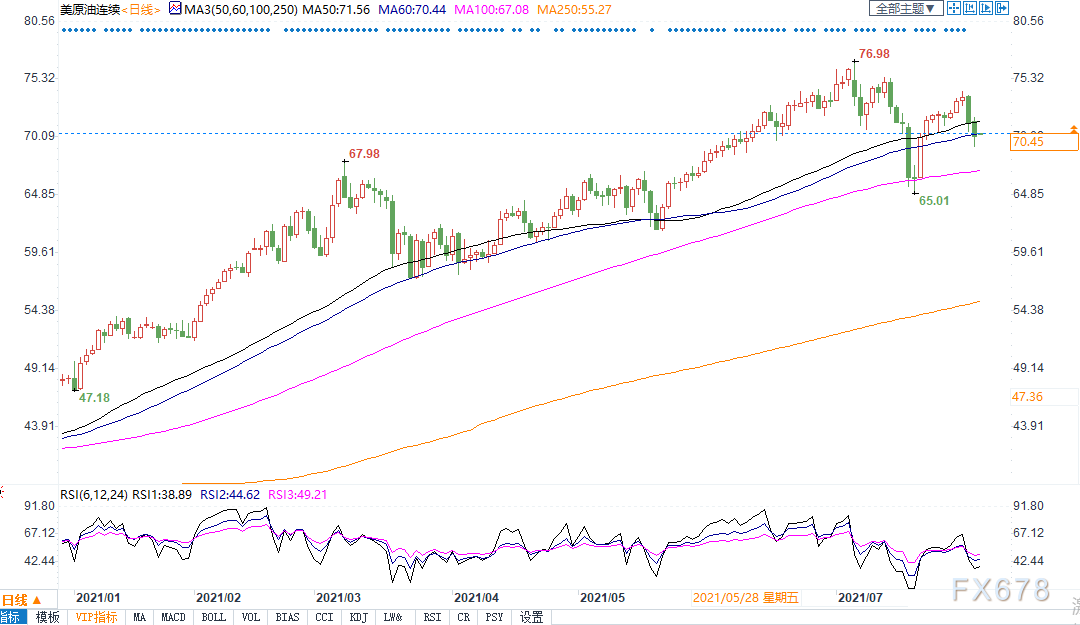
Task: Click the crosshair cursor icon at top right
Action: point(954,8)
